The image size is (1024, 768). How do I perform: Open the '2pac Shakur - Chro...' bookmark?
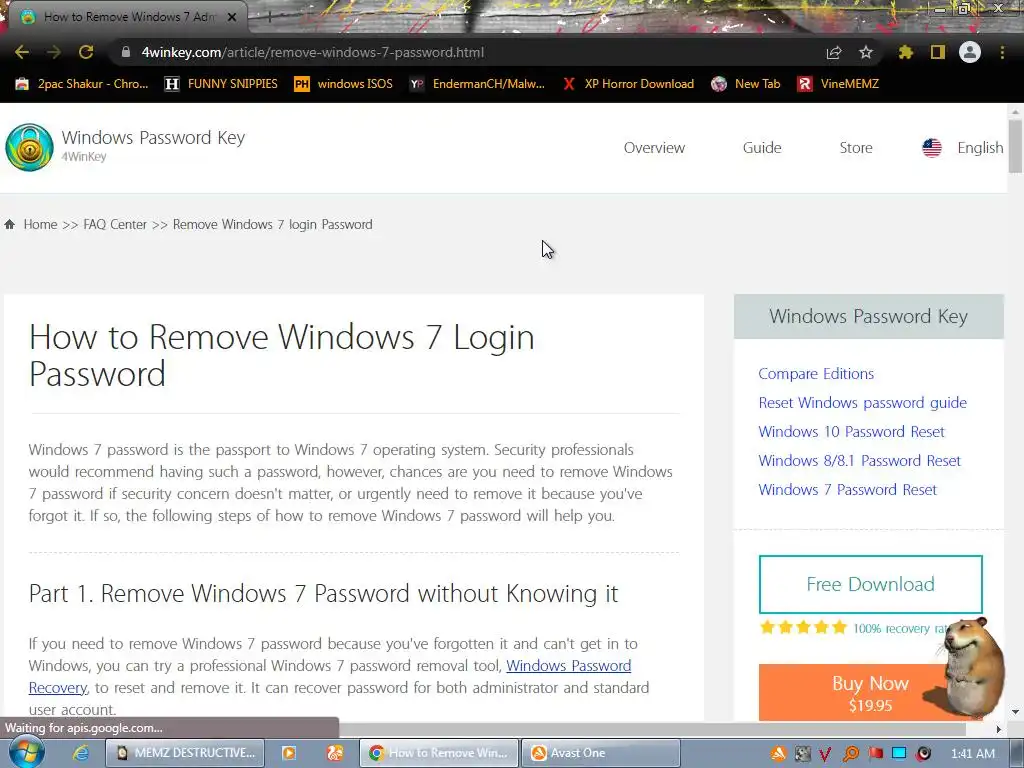pyautogui.click(x=82, y=84)
